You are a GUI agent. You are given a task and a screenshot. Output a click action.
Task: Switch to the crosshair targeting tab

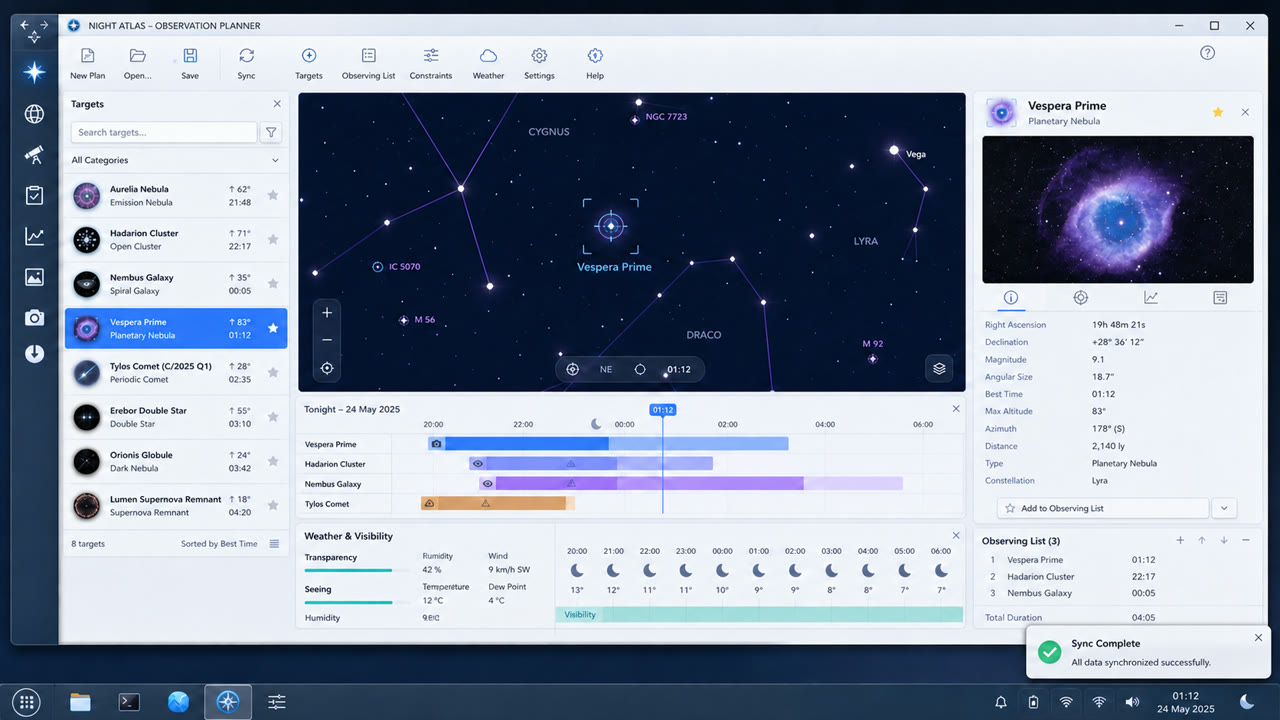tap(1081, 298)
